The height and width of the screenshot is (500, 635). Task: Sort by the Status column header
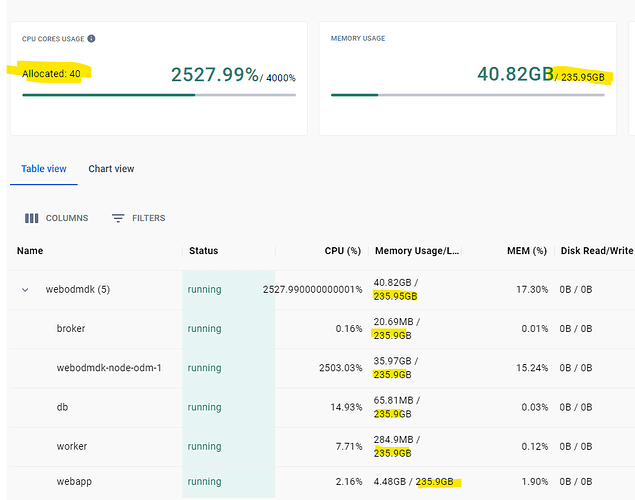click(x=204, y=251)
